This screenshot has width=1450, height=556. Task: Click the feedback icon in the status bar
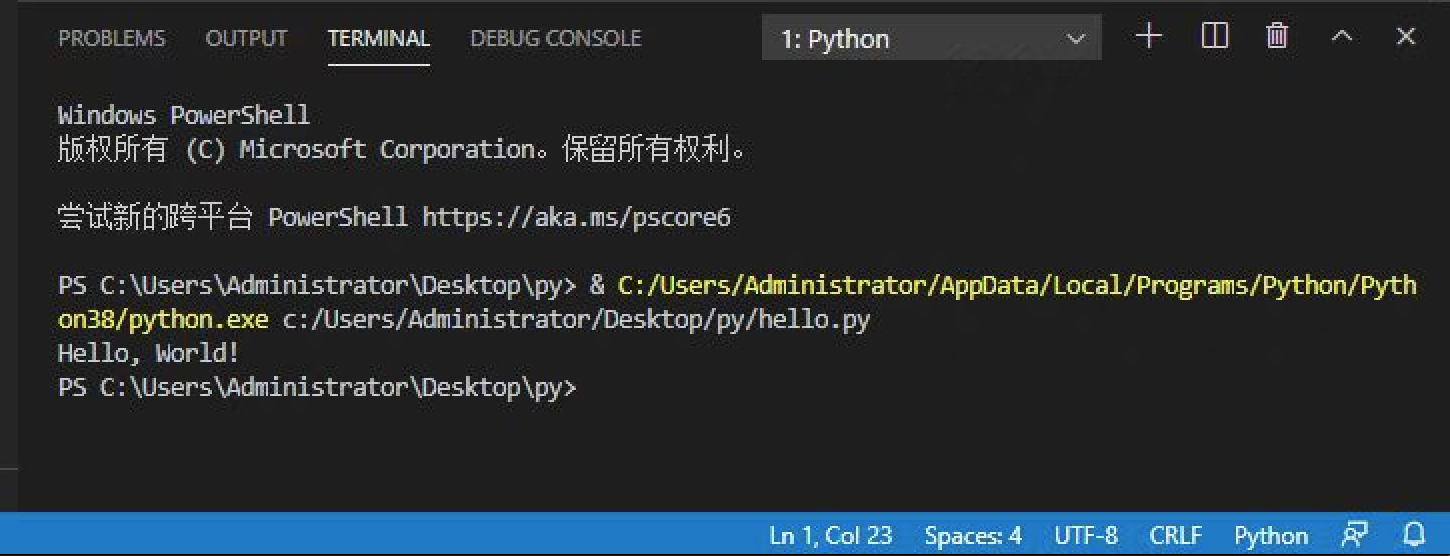[1355, 534]
